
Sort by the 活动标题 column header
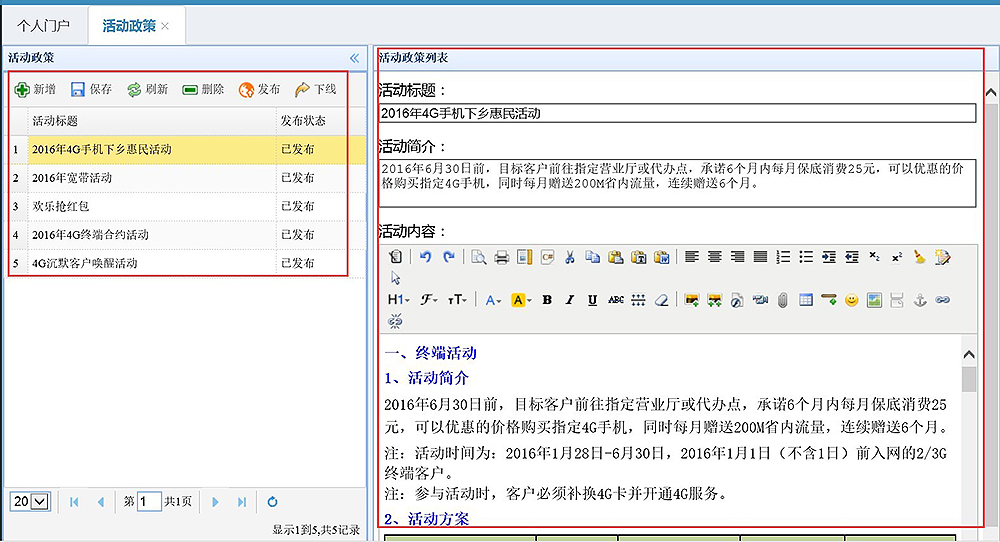click(152, 121)
